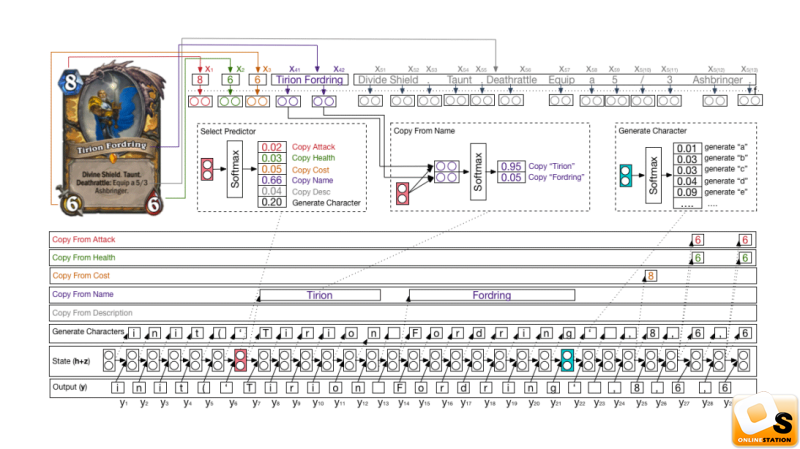Viewport: 800px width, 449px height.
Task: Click the generate "e" label
Action: (x=726, y=192)
